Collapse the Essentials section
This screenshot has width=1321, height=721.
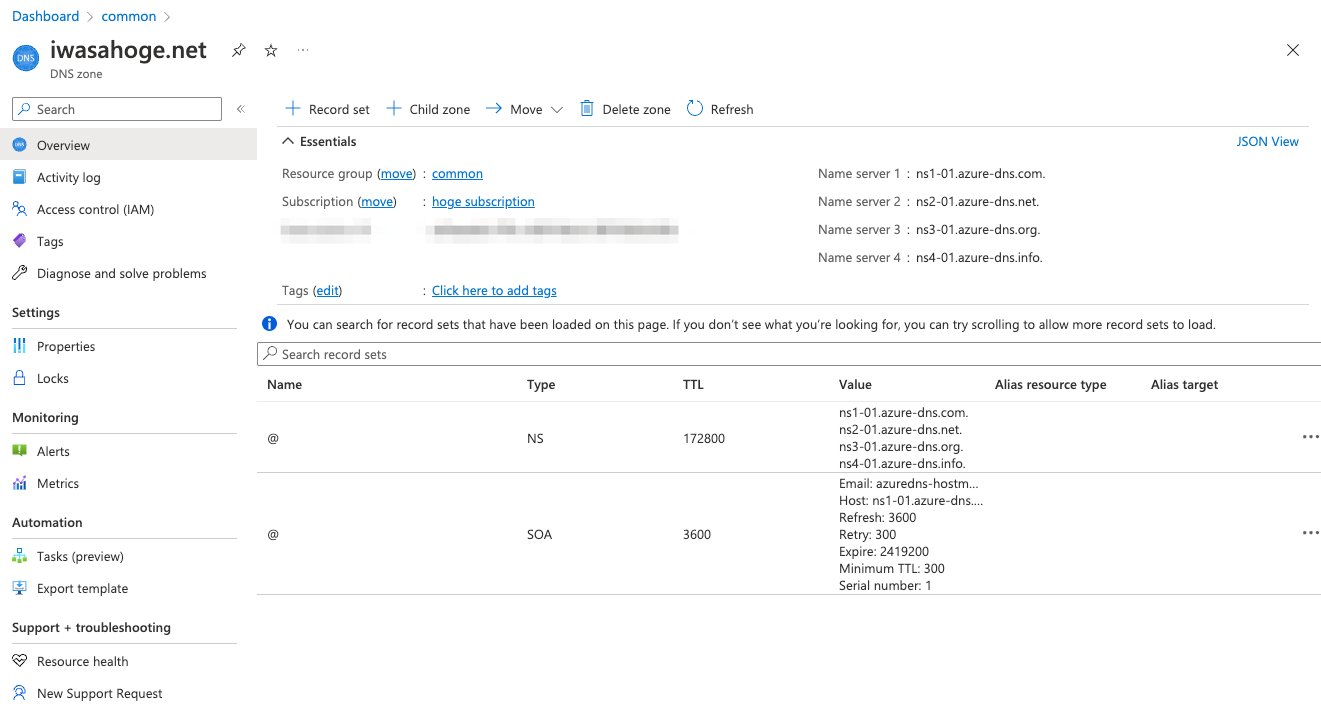289,141
